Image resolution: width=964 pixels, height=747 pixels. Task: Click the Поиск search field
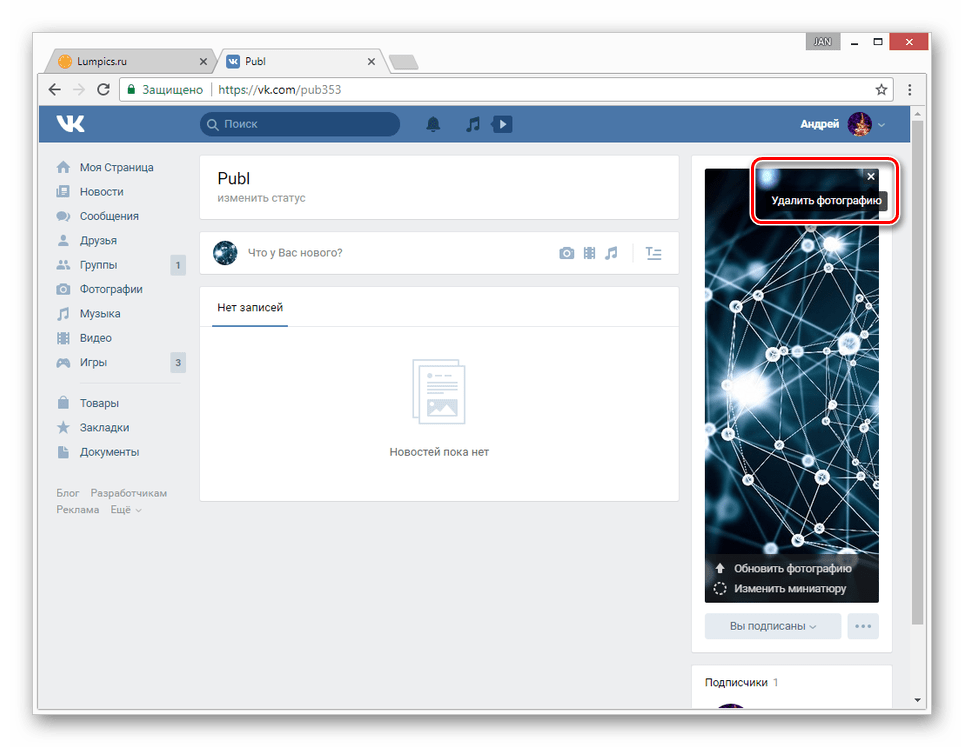click(300, 124)
